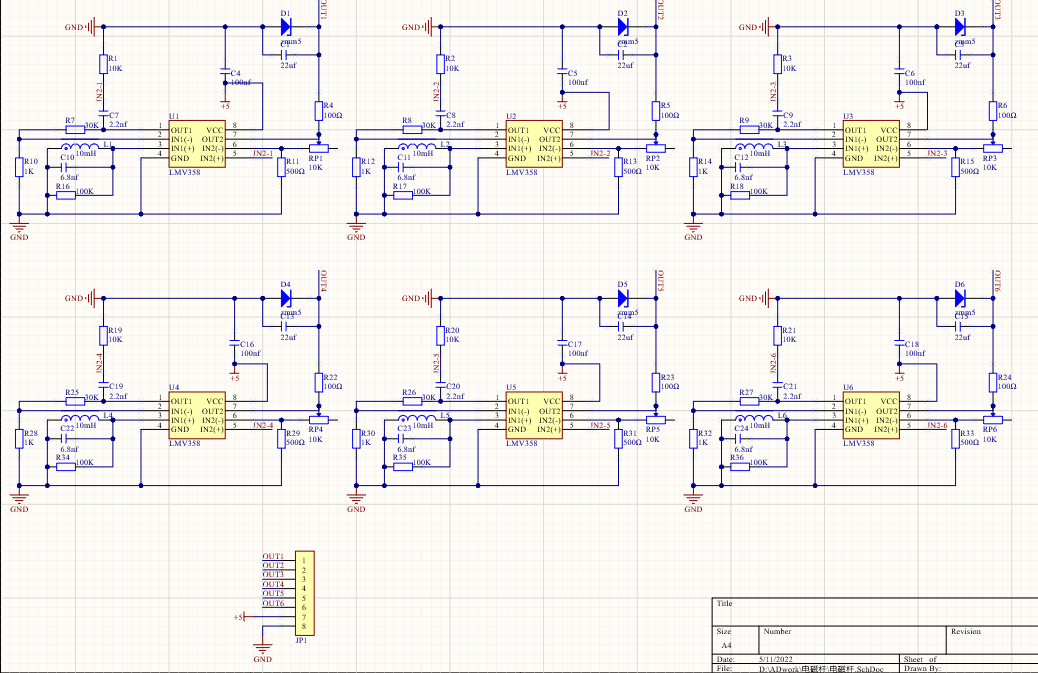Select the U1 LMV358 op-amp chip

(197, 144)
